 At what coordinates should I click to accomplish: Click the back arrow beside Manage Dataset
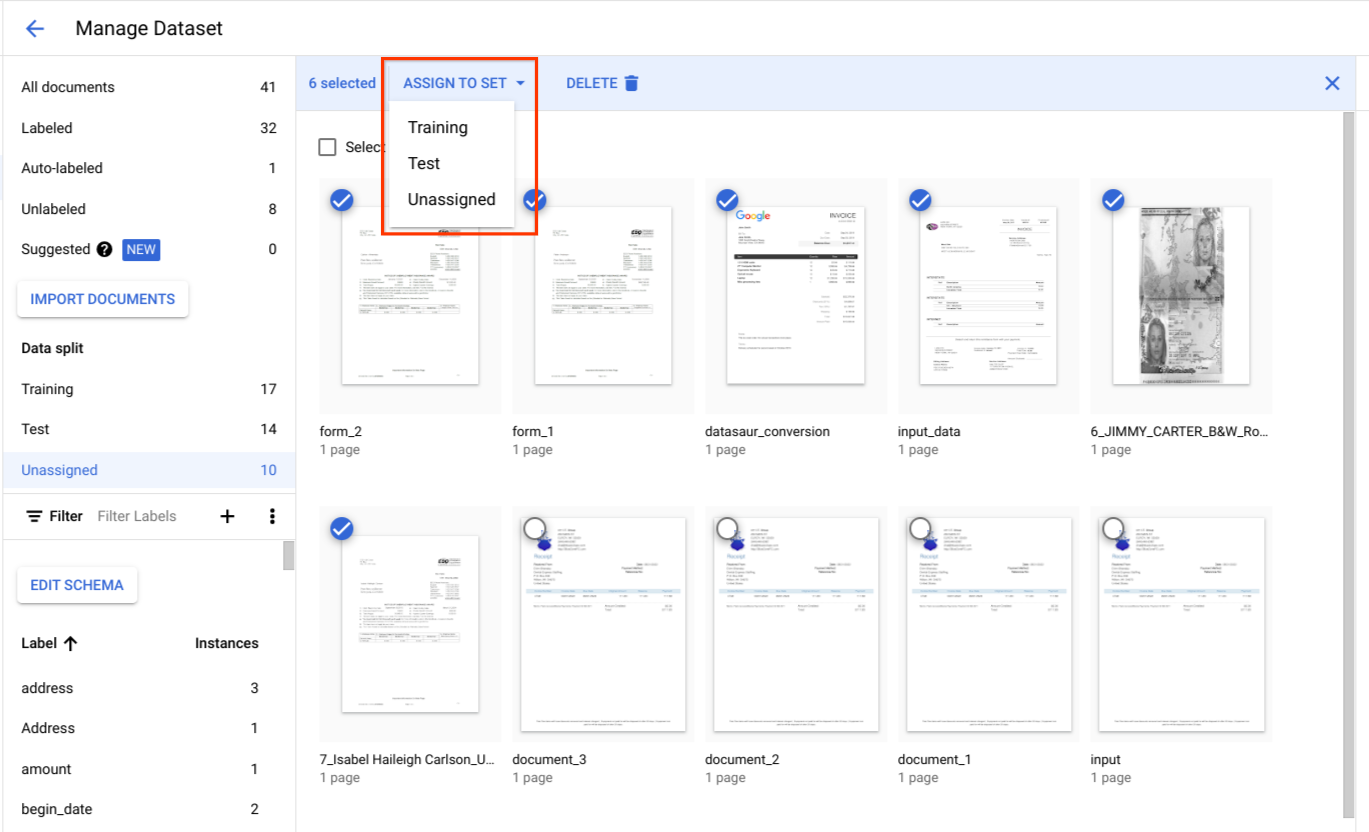[35, 28]
